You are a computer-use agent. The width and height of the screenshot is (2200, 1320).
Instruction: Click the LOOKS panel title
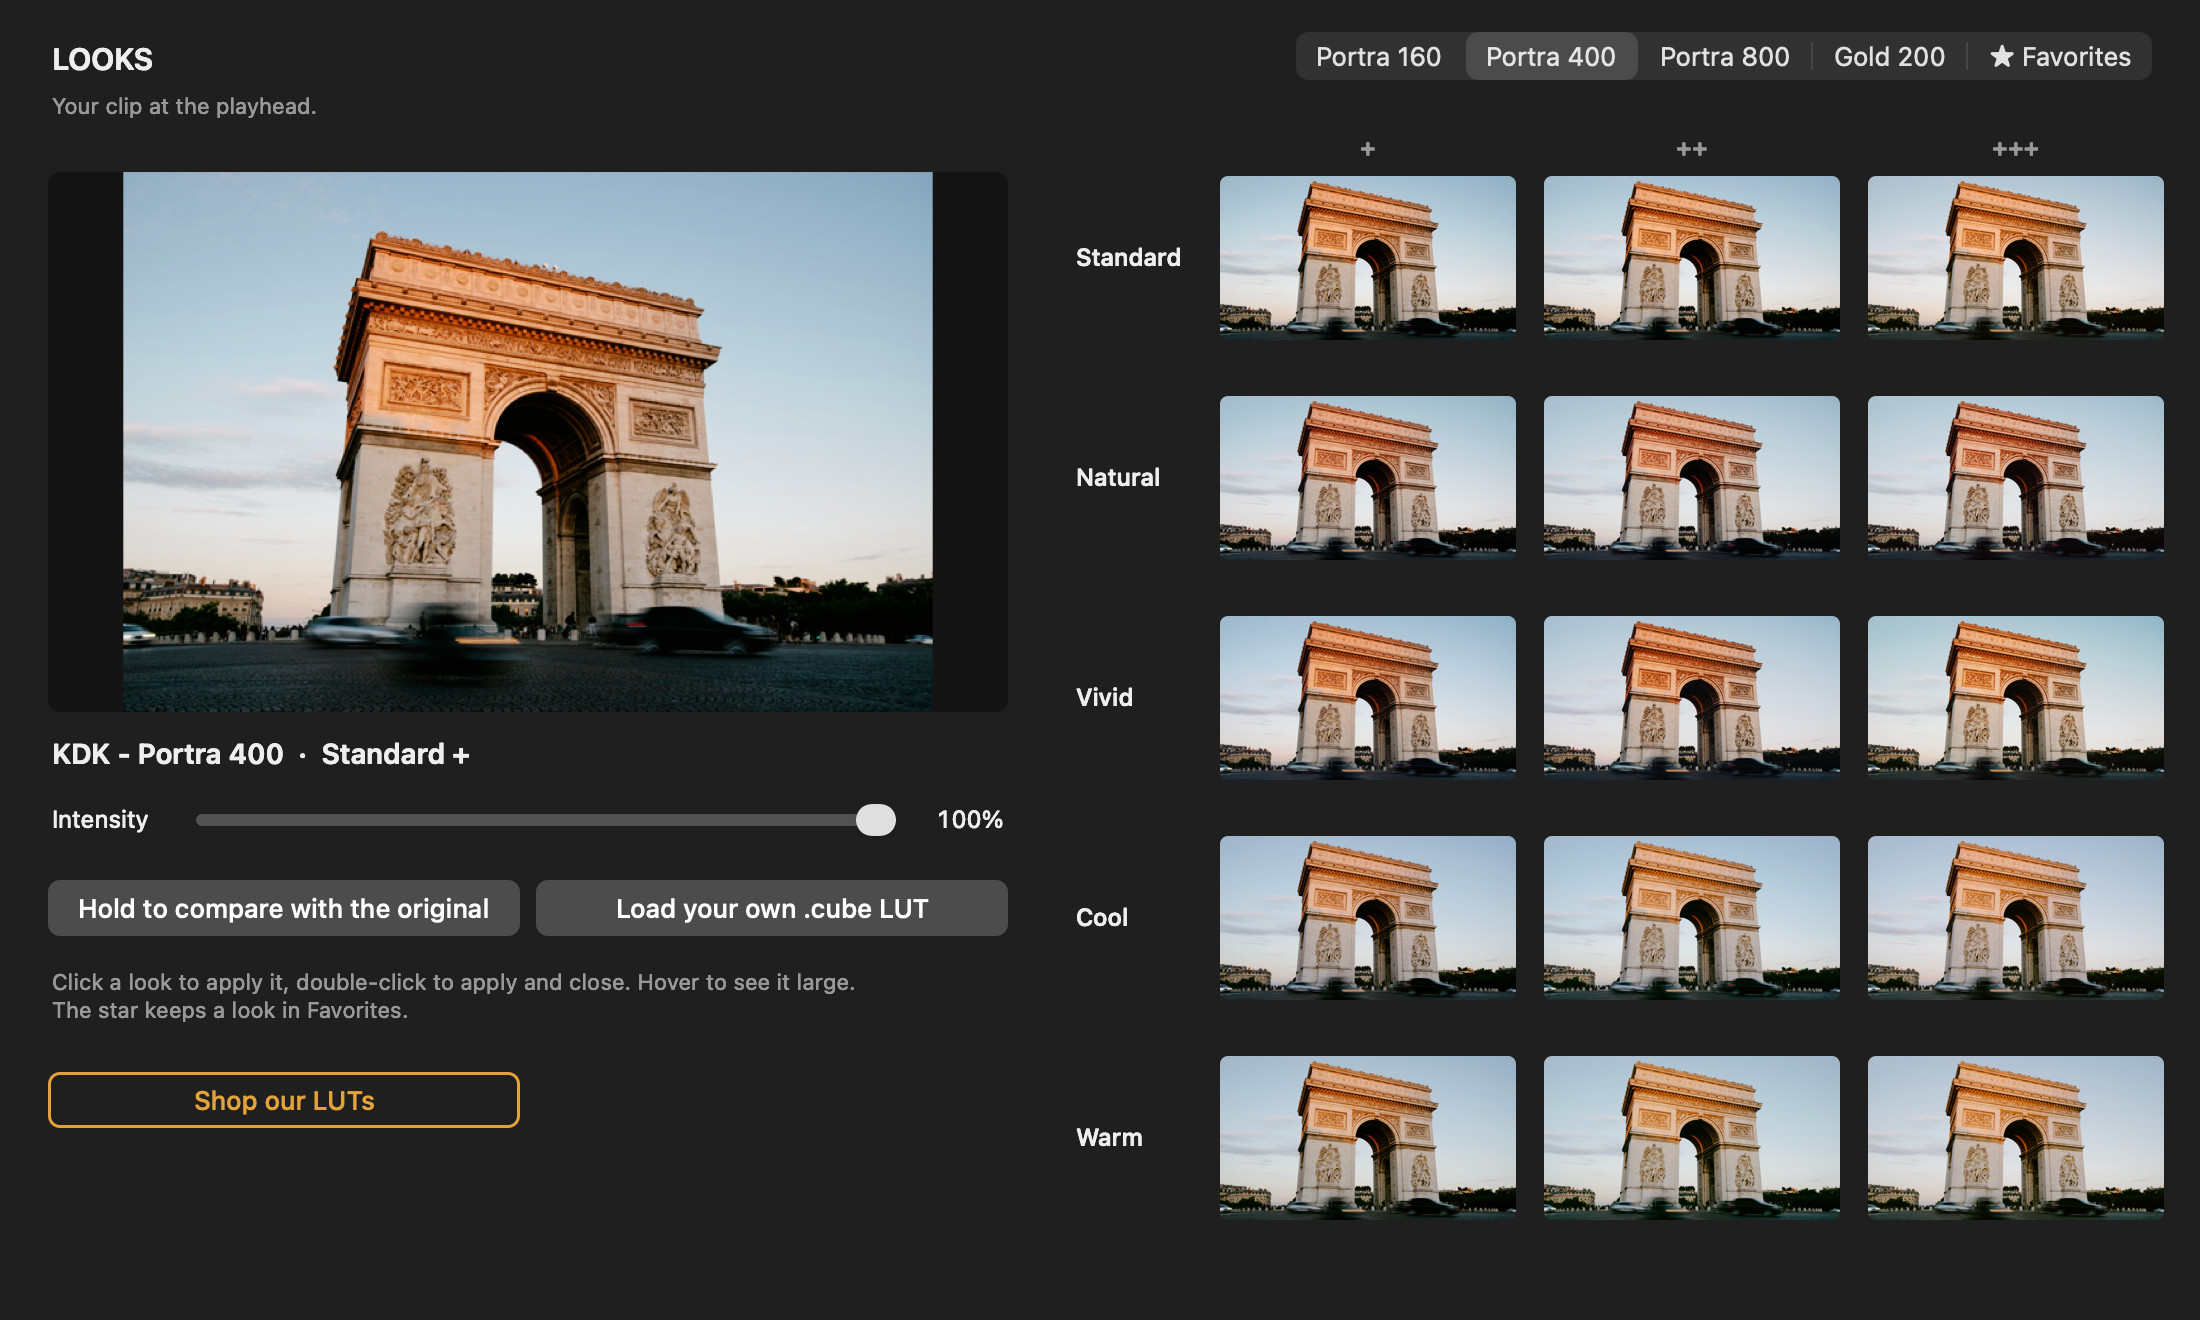click(102, 59)
